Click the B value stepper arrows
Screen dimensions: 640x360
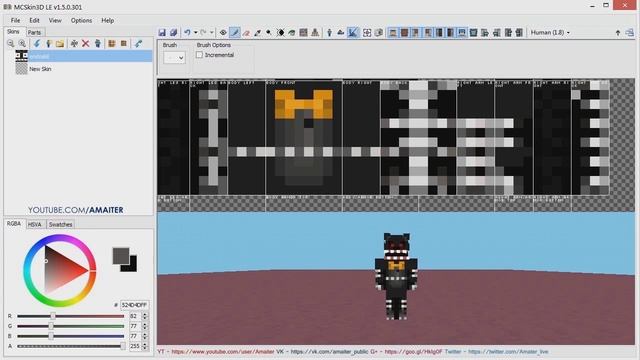(144, 336)
